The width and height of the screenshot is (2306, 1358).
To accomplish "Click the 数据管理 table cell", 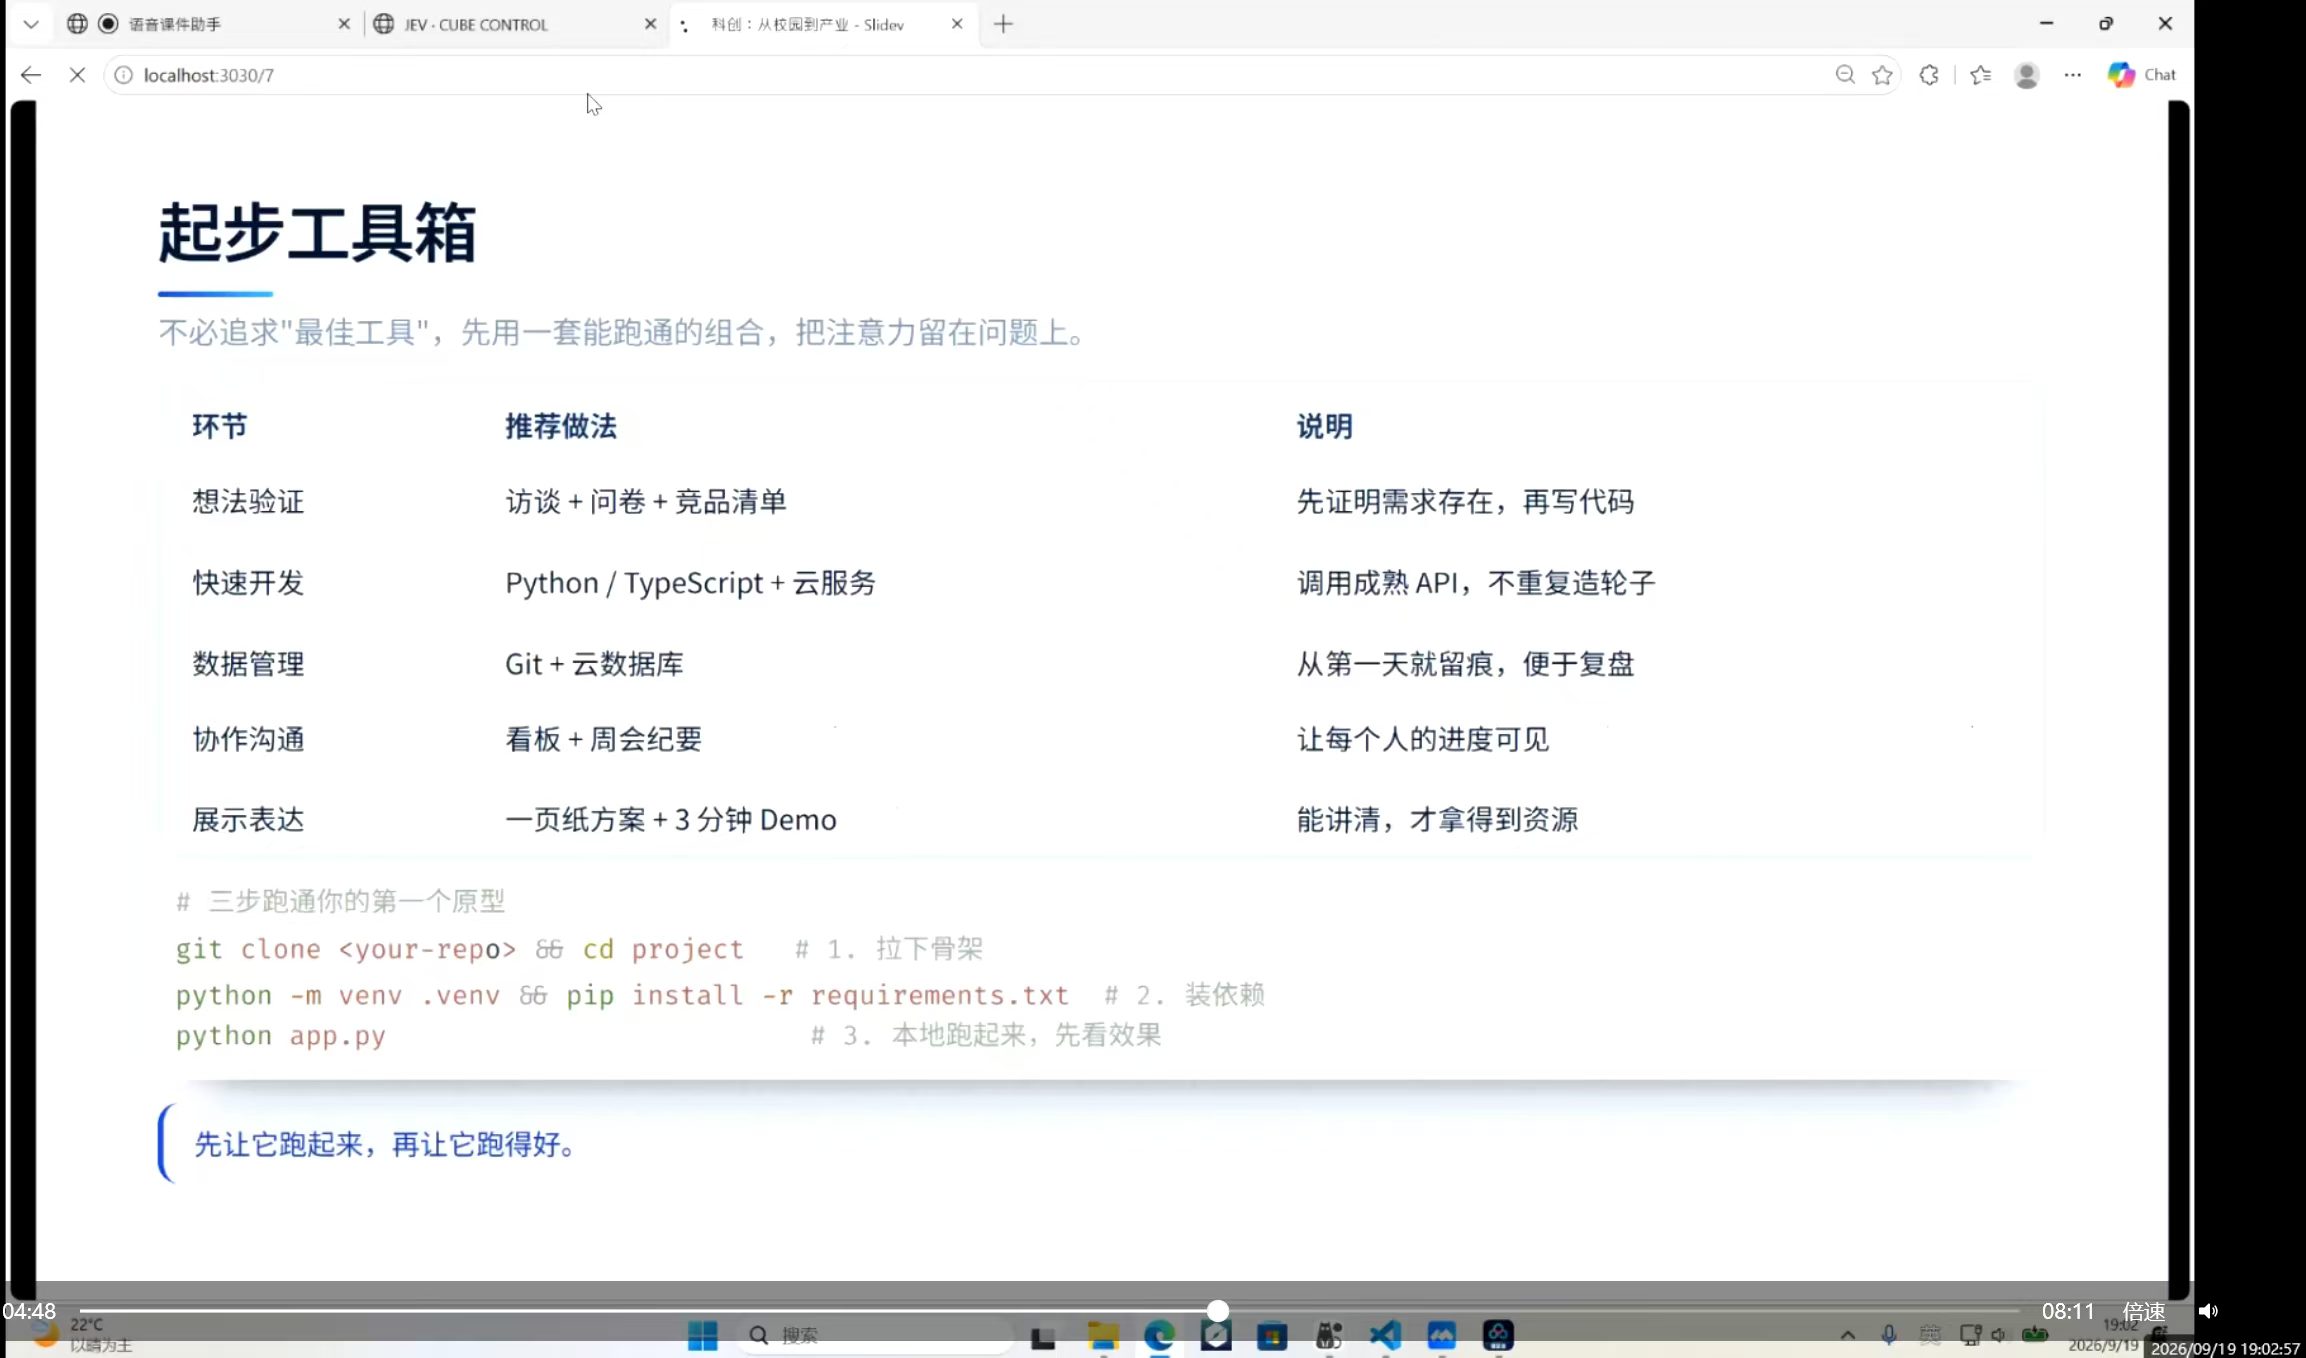I will coord(248,664).
